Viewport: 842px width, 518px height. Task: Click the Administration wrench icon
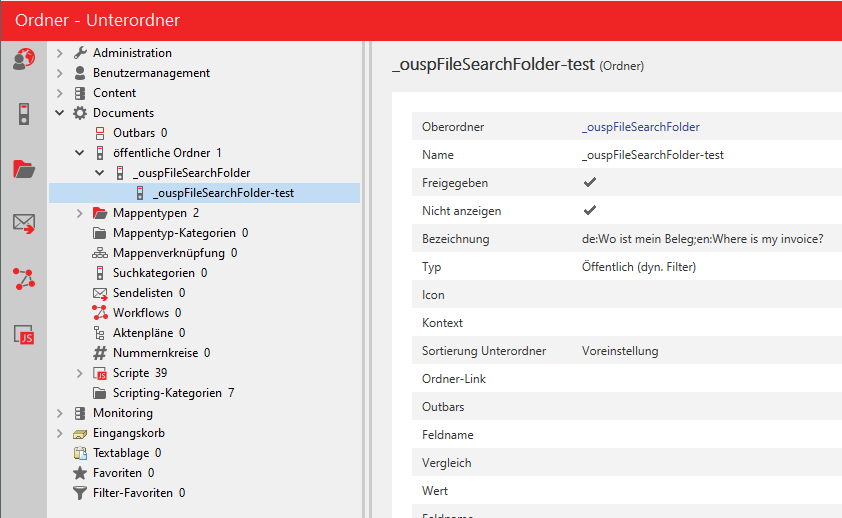[80, 53]
